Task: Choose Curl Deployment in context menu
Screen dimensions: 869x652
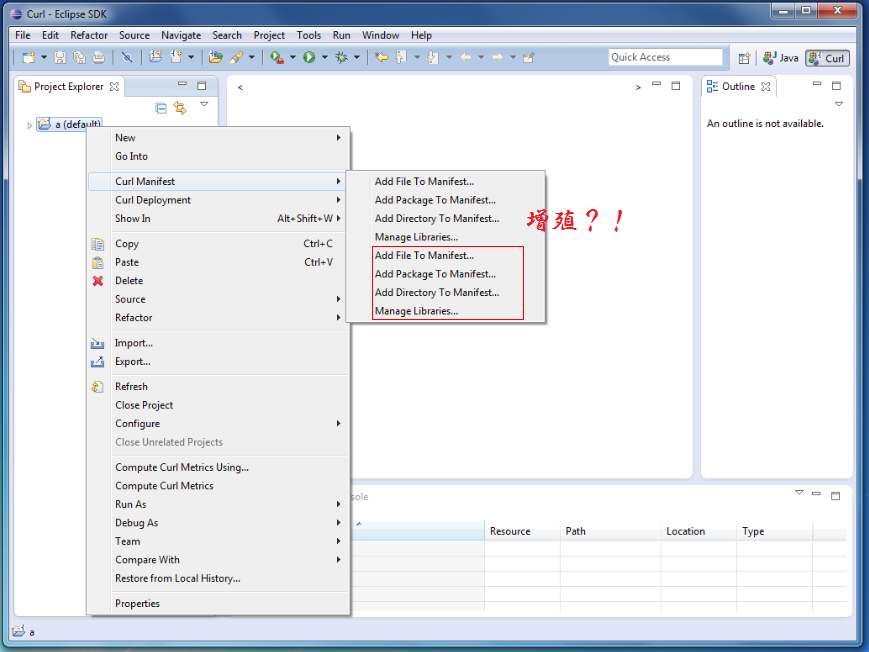Action: pos(153,200)
